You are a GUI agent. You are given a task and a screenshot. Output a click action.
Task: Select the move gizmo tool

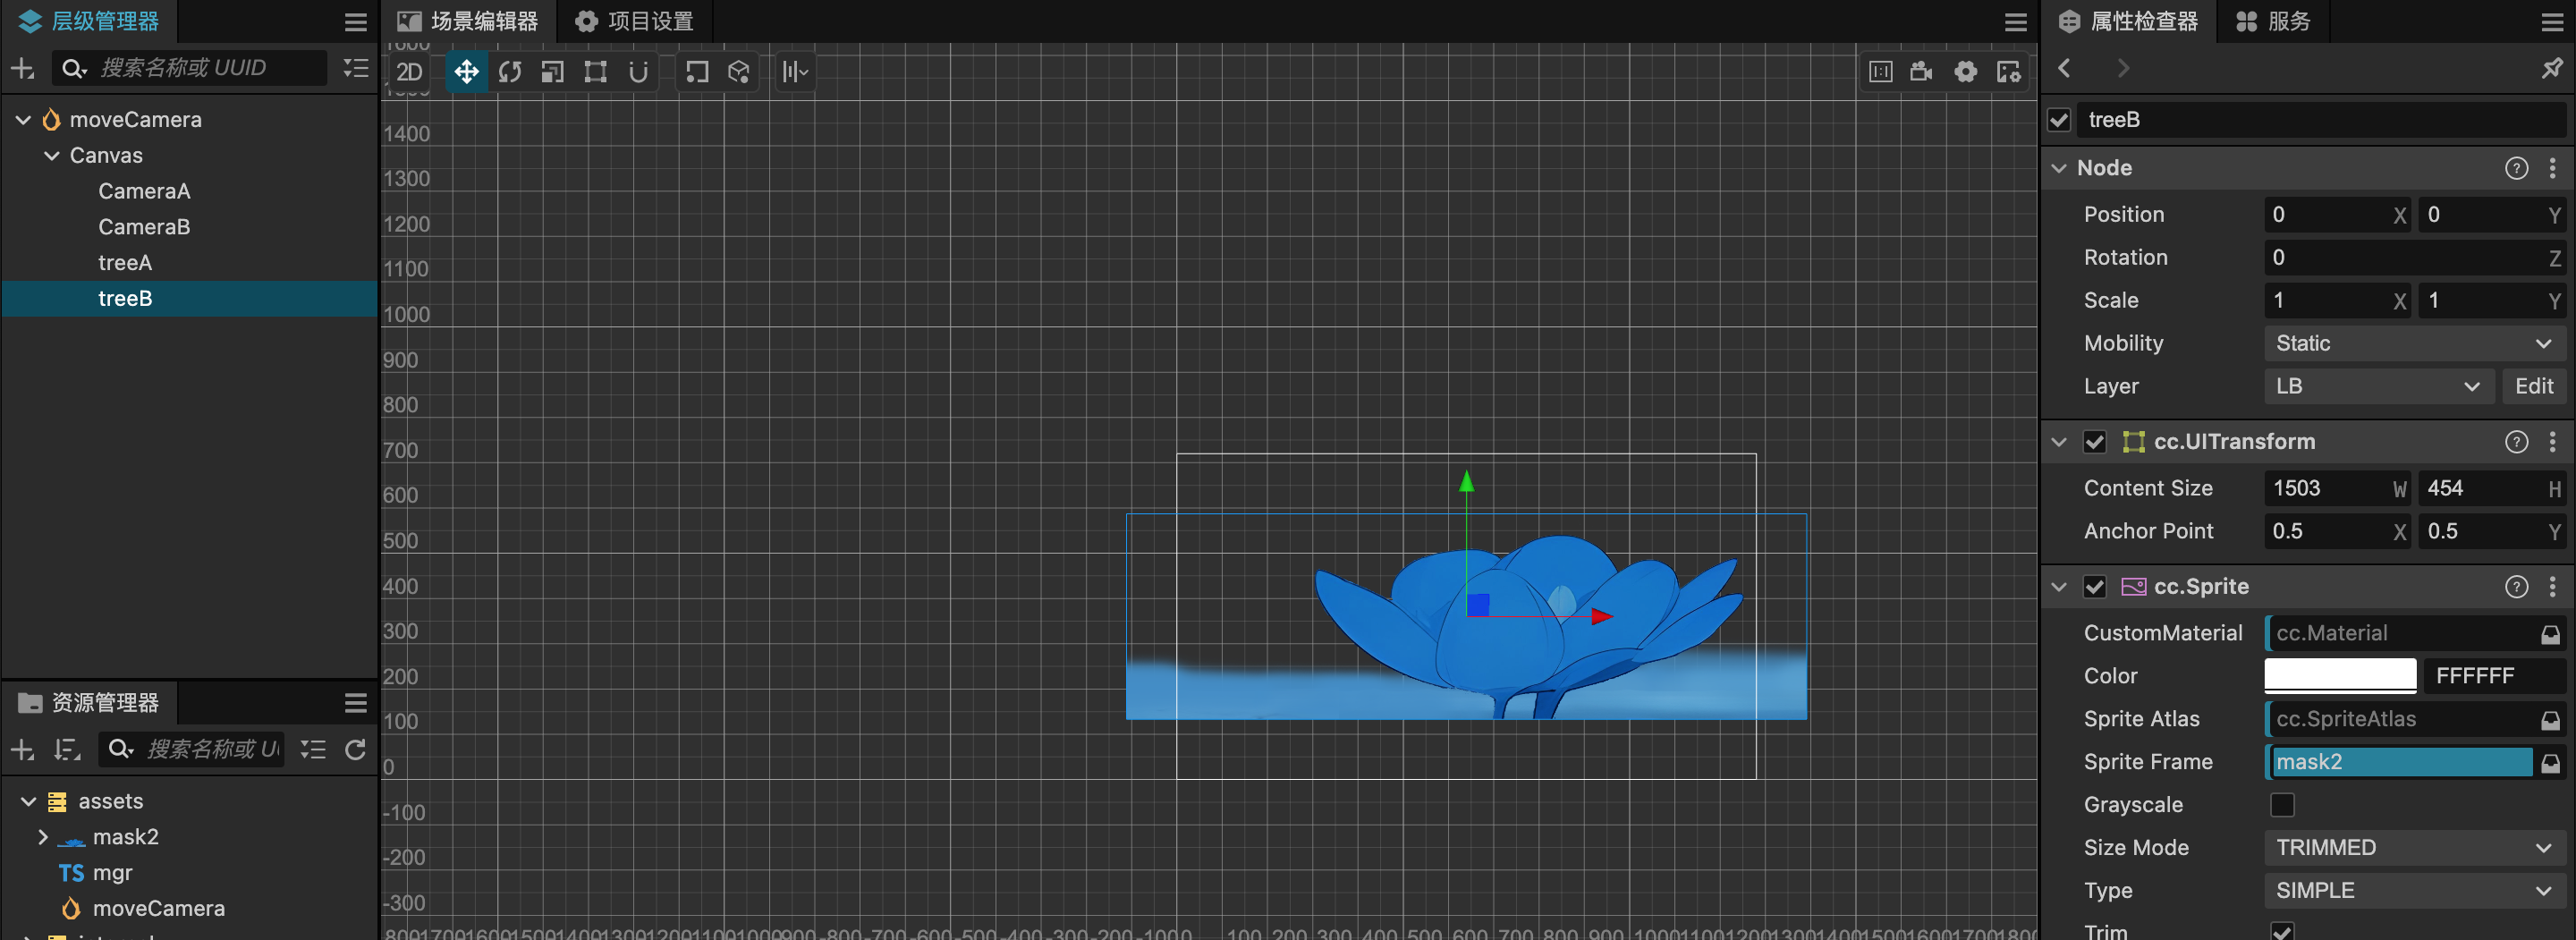[466, 72]
